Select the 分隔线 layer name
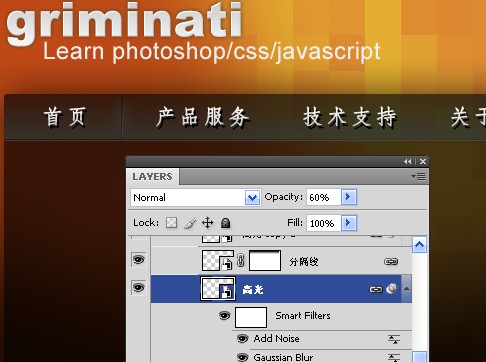The height and width of the screenshot is (362, 486). point(304,262)
